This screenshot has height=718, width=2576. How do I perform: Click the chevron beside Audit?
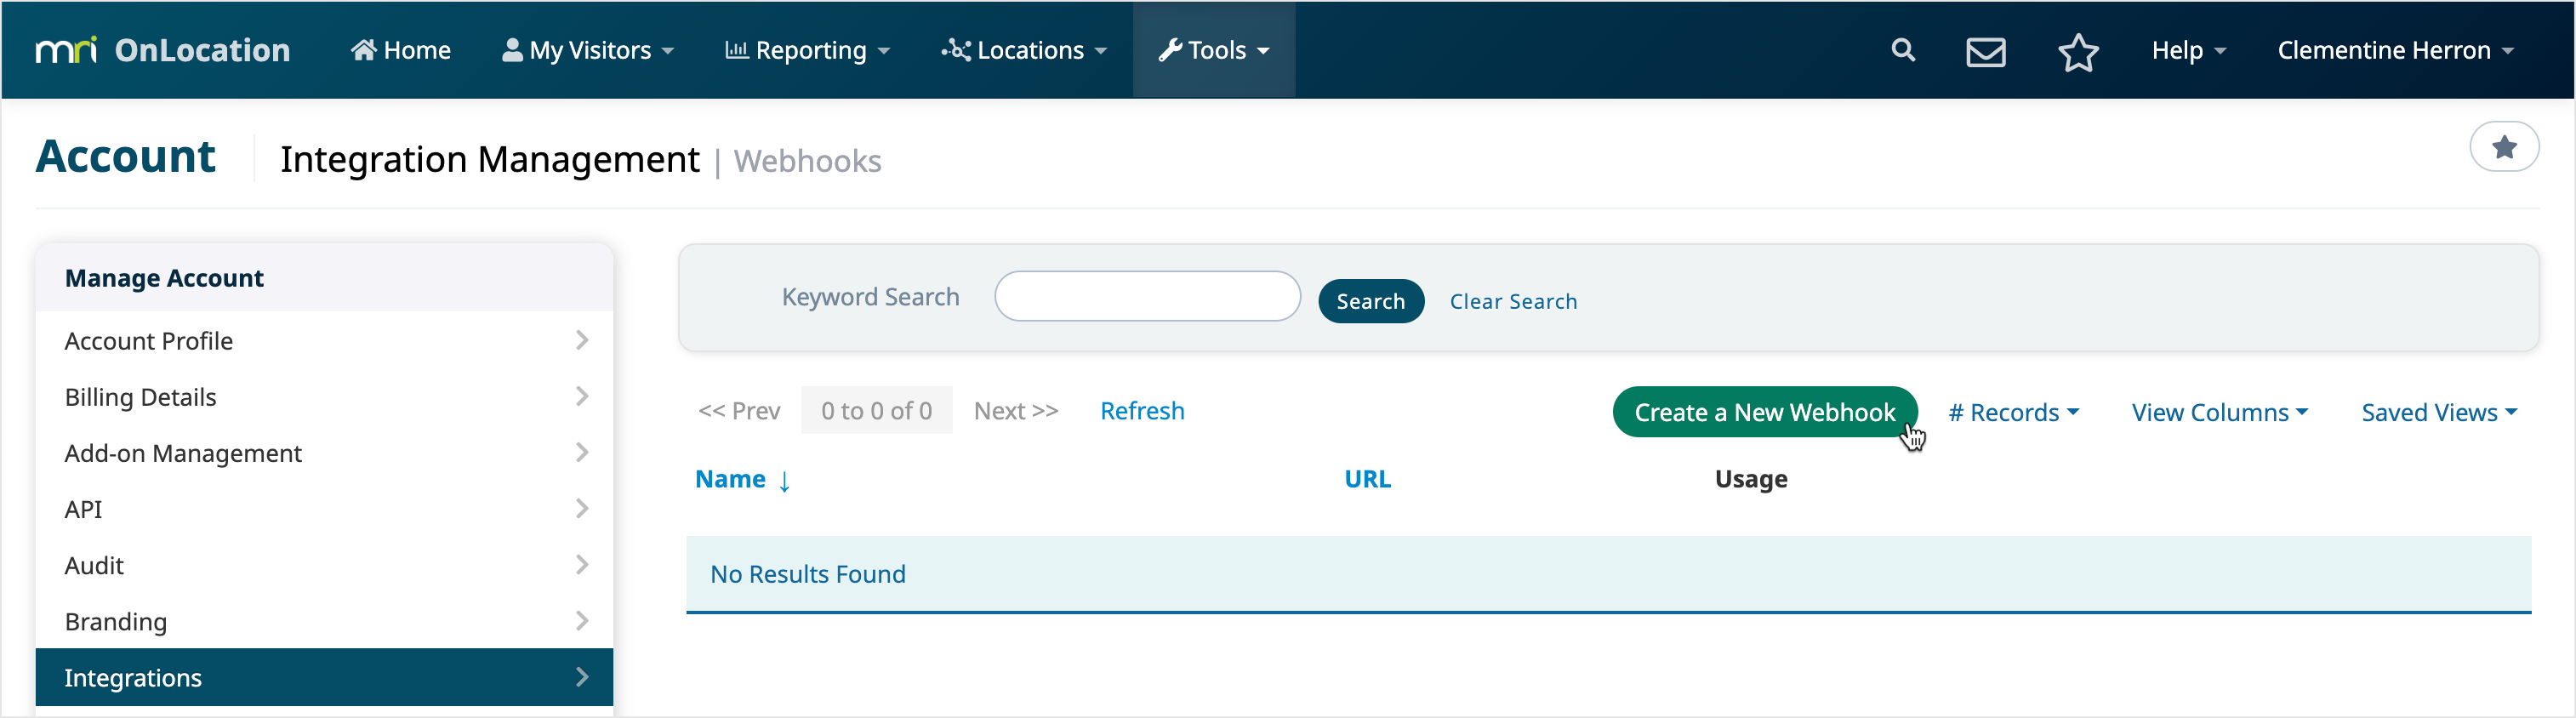coord(582,564)
